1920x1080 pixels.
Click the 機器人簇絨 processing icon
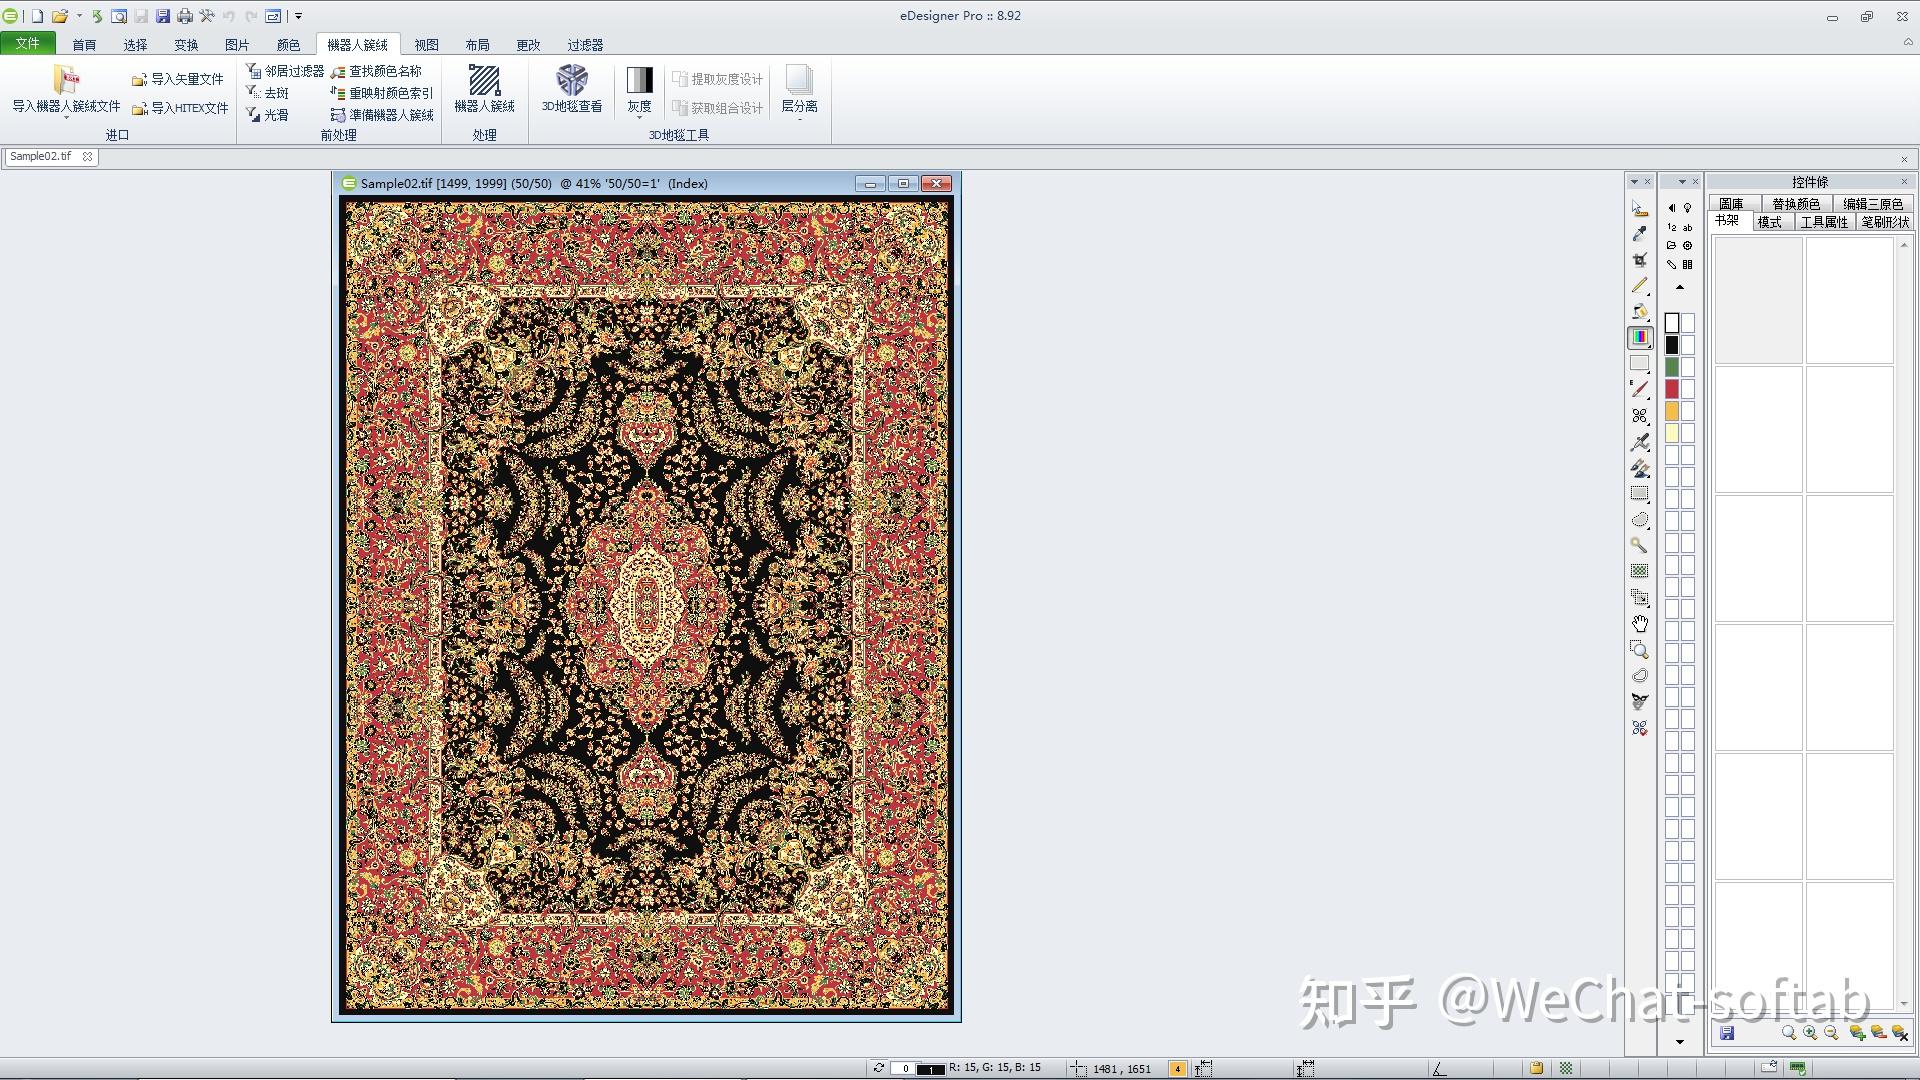[484, 81]
